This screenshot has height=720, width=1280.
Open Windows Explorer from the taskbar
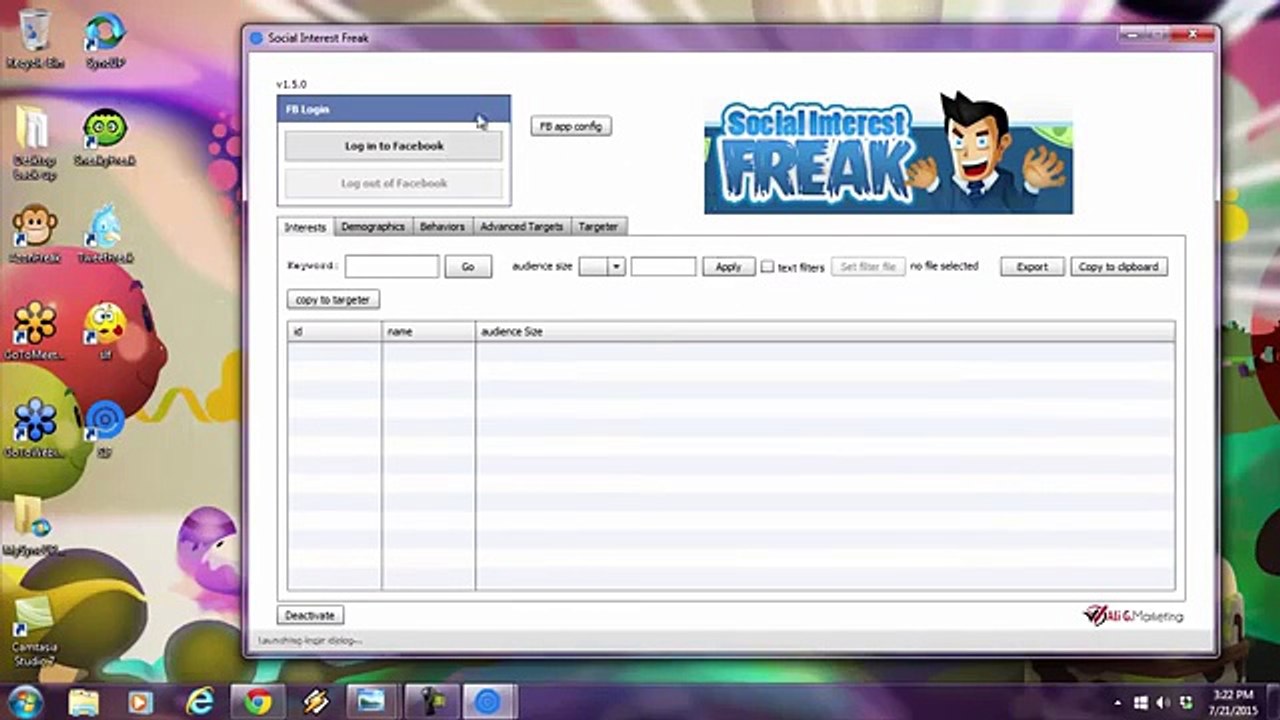coord(84,702)
